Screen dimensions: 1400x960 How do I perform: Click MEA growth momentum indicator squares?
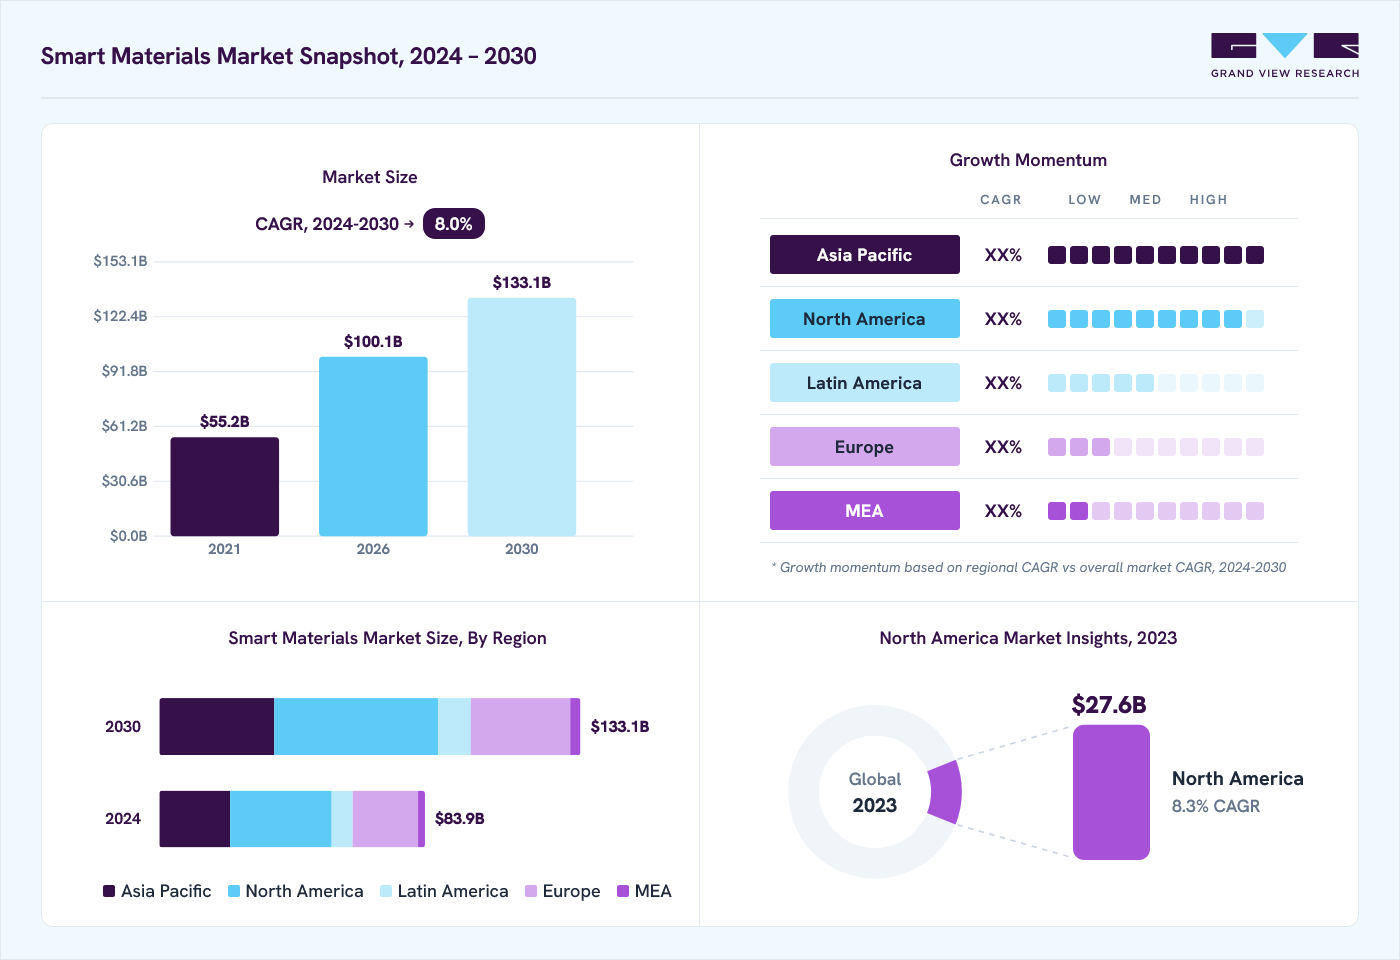pos(1156,511)
